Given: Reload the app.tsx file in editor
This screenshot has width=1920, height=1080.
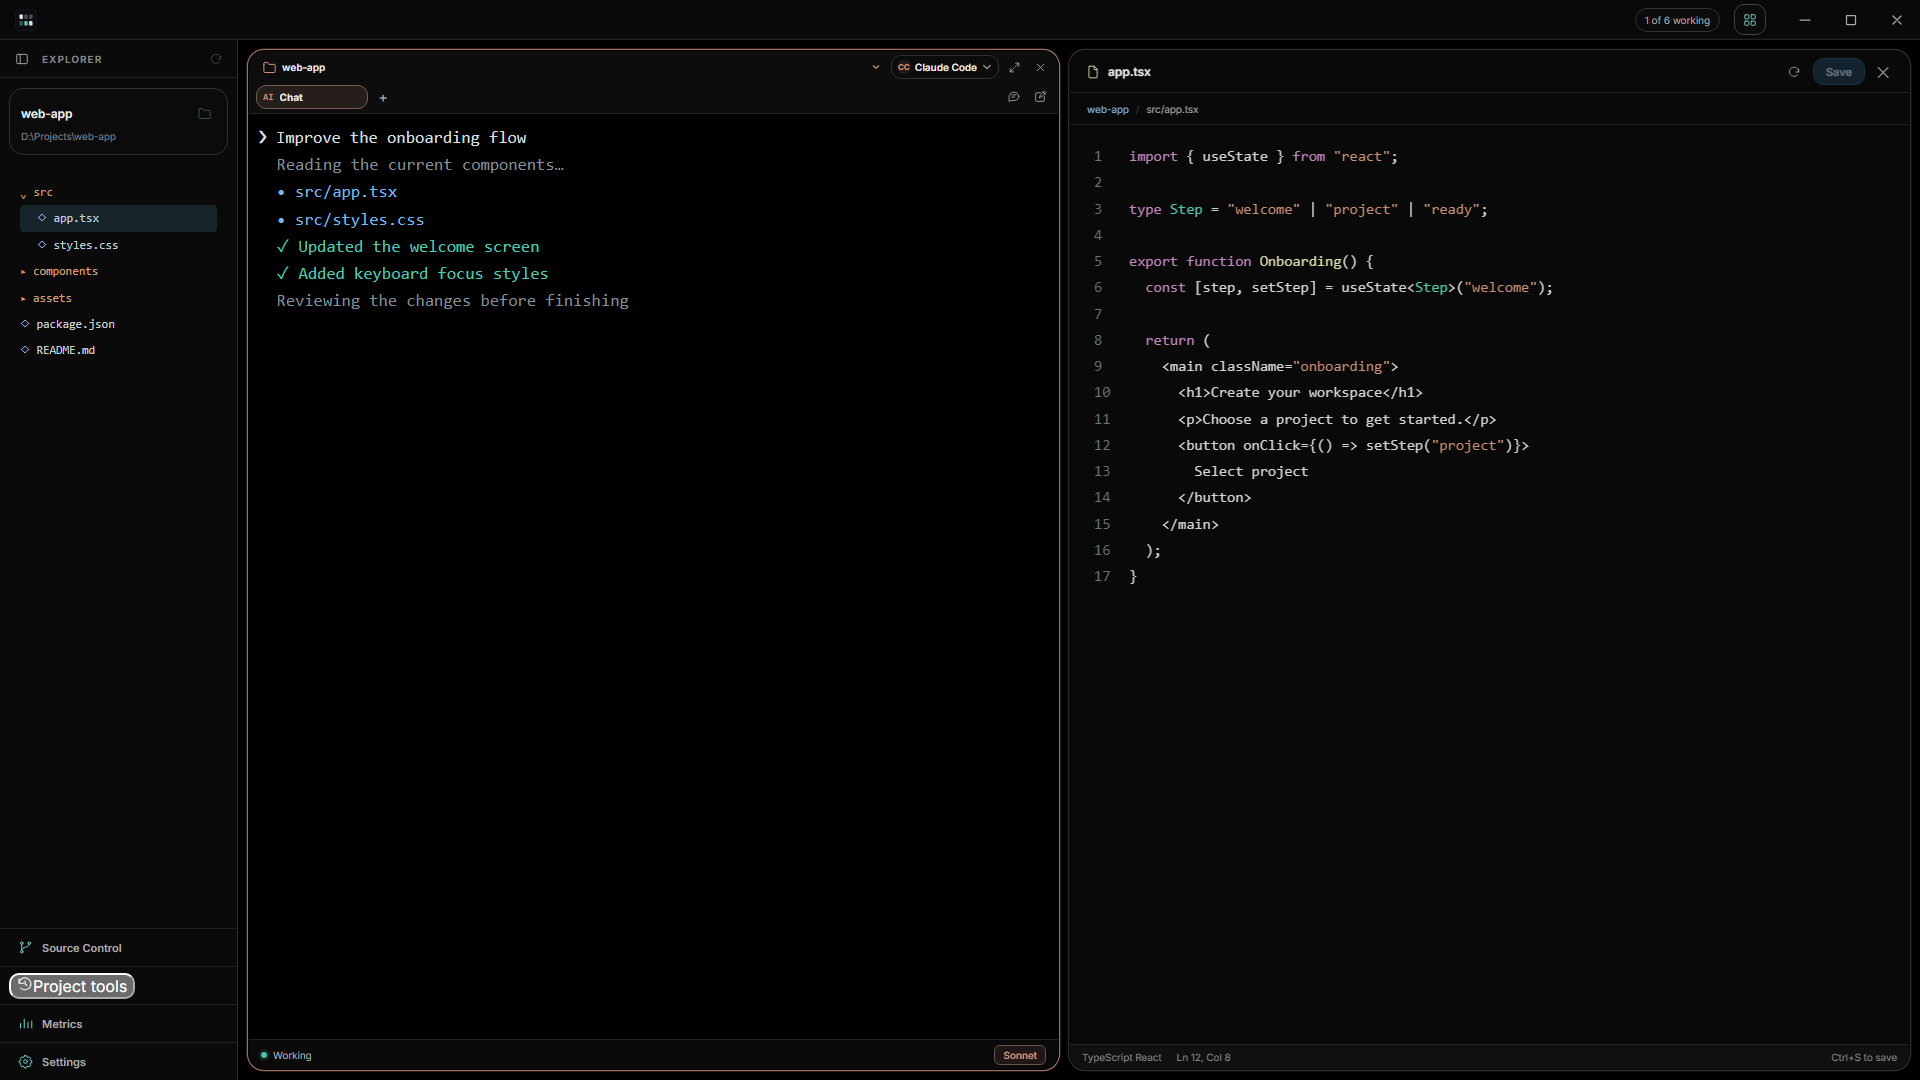Looking at the screenshot, I should [1794, 72].
